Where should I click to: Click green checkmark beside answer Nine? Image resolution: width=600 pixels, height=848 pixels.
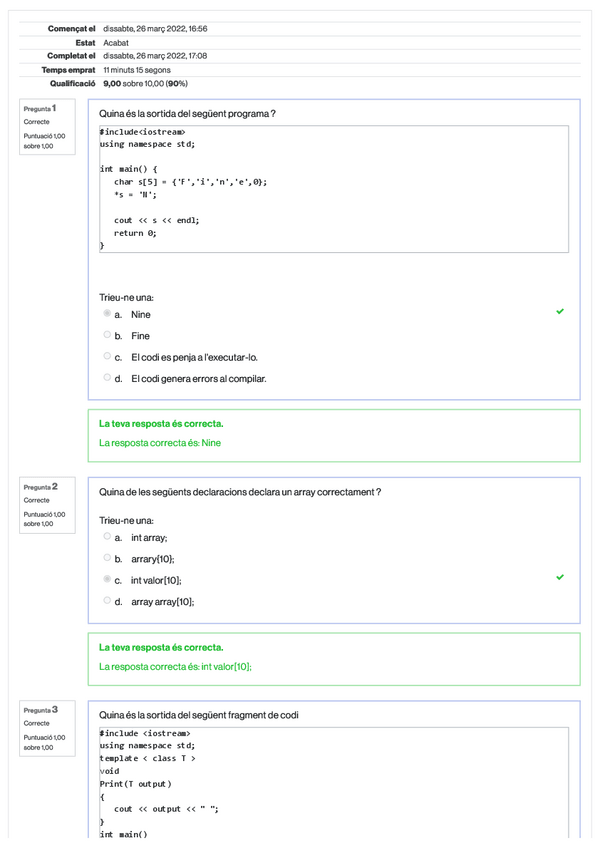[x=560, y=312]
